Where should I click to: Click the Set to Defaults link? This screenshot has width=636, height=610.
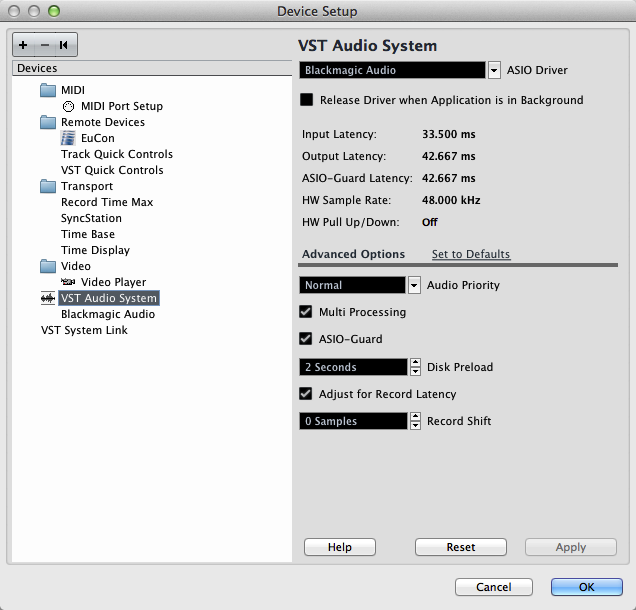tap(470, 254)
